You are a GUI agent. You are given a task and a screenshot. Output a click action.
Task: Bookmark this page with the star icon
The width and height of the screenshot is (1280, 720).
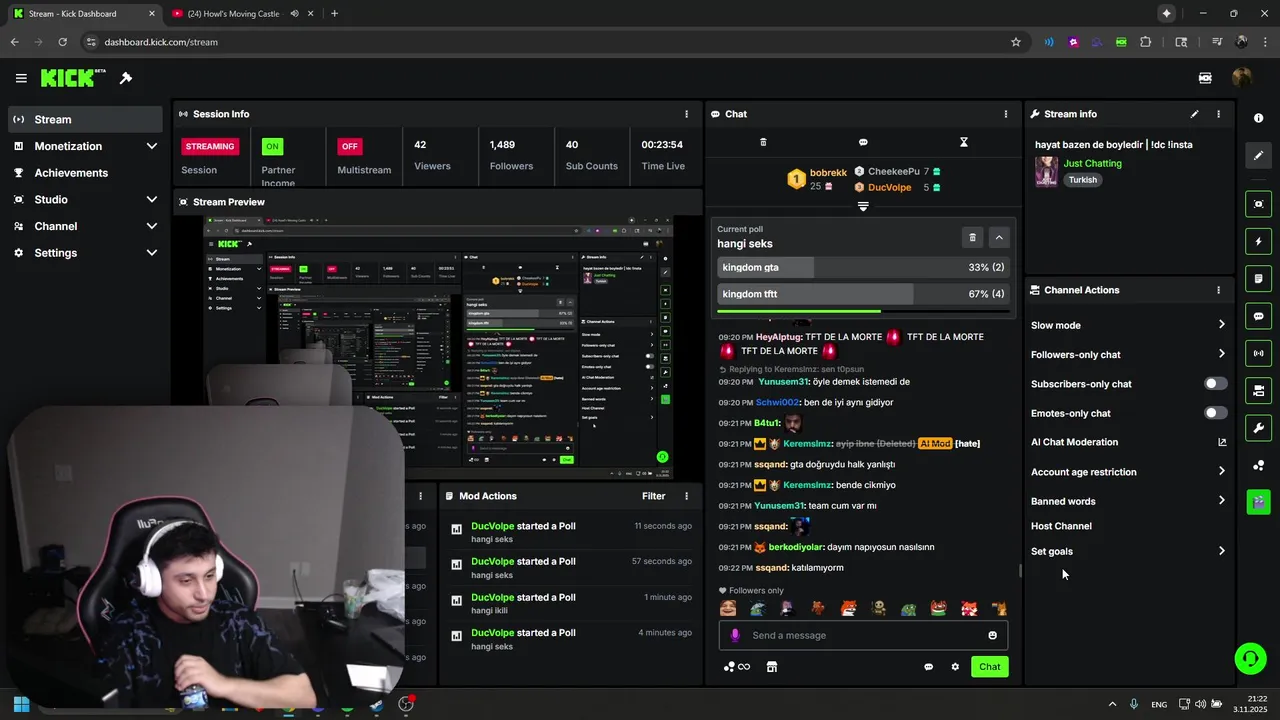[1016, 42]
